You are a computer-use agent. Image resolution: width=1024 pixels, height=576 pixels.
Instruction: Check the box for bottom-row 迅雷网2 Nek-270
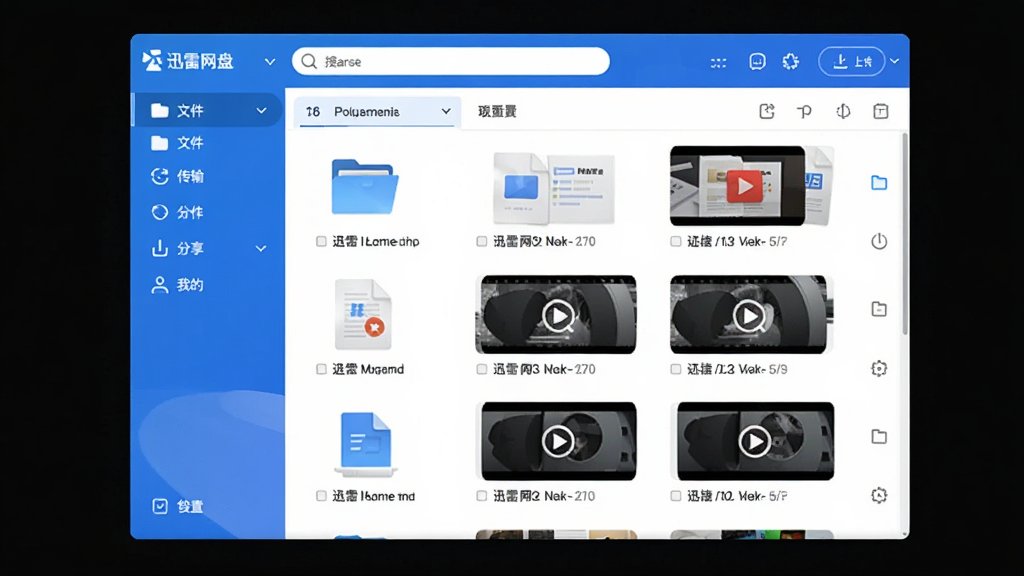point(482,496)
